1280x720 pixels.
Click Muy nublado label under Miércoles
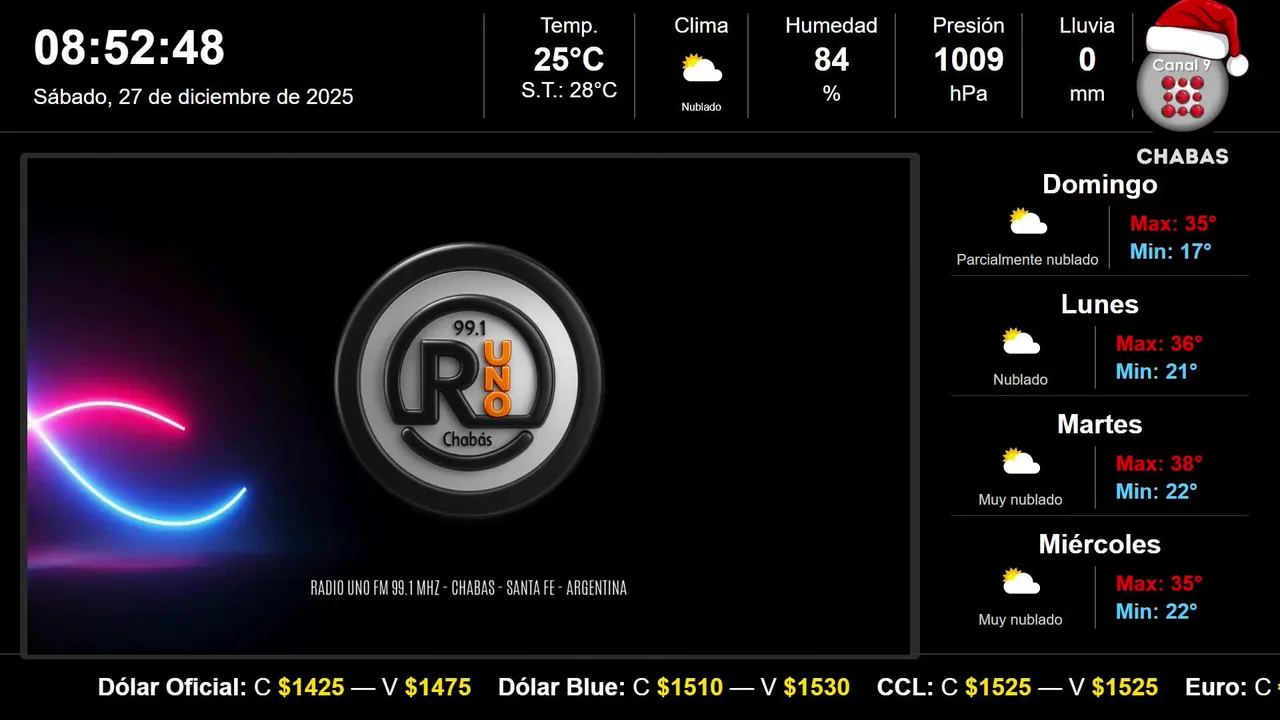pos(1020,620)
